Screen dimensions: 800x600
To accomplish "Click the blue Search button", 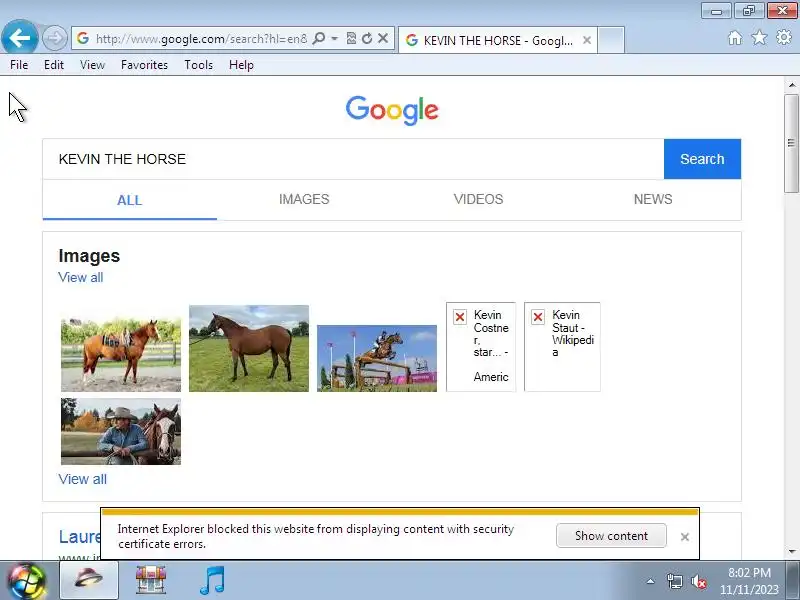I will tap(702, 159).
